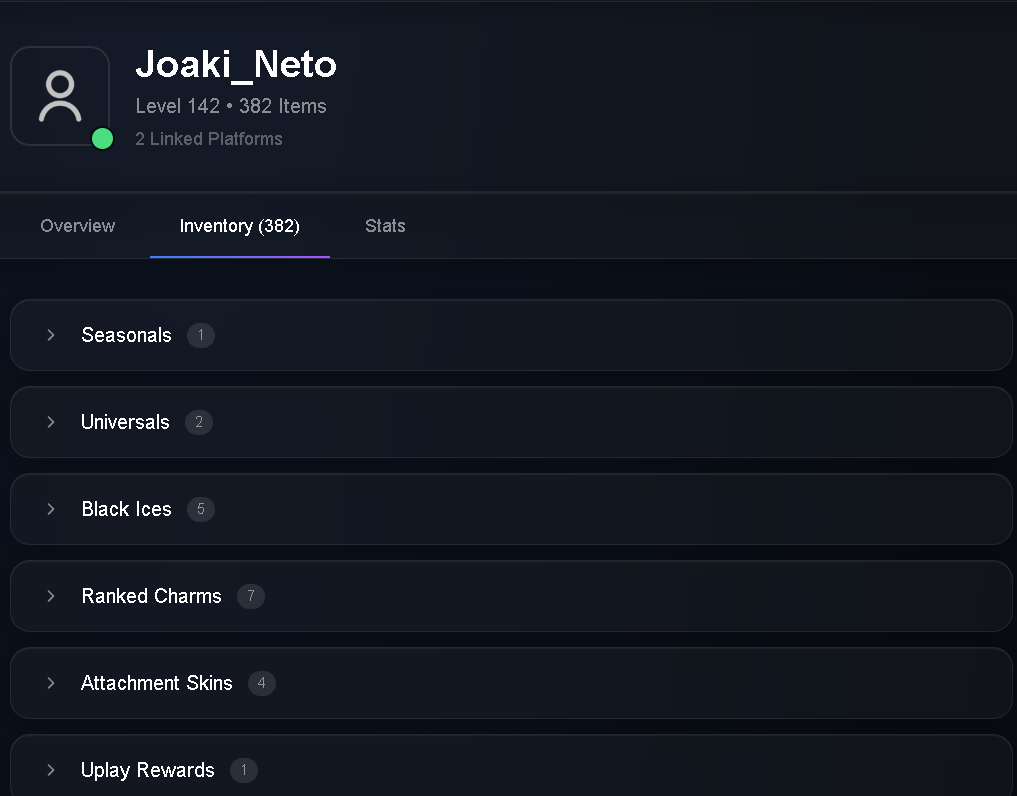The image size is (1017, 796).
Task: Switch to the Overview tab
Action: click(x=78, y=226)
